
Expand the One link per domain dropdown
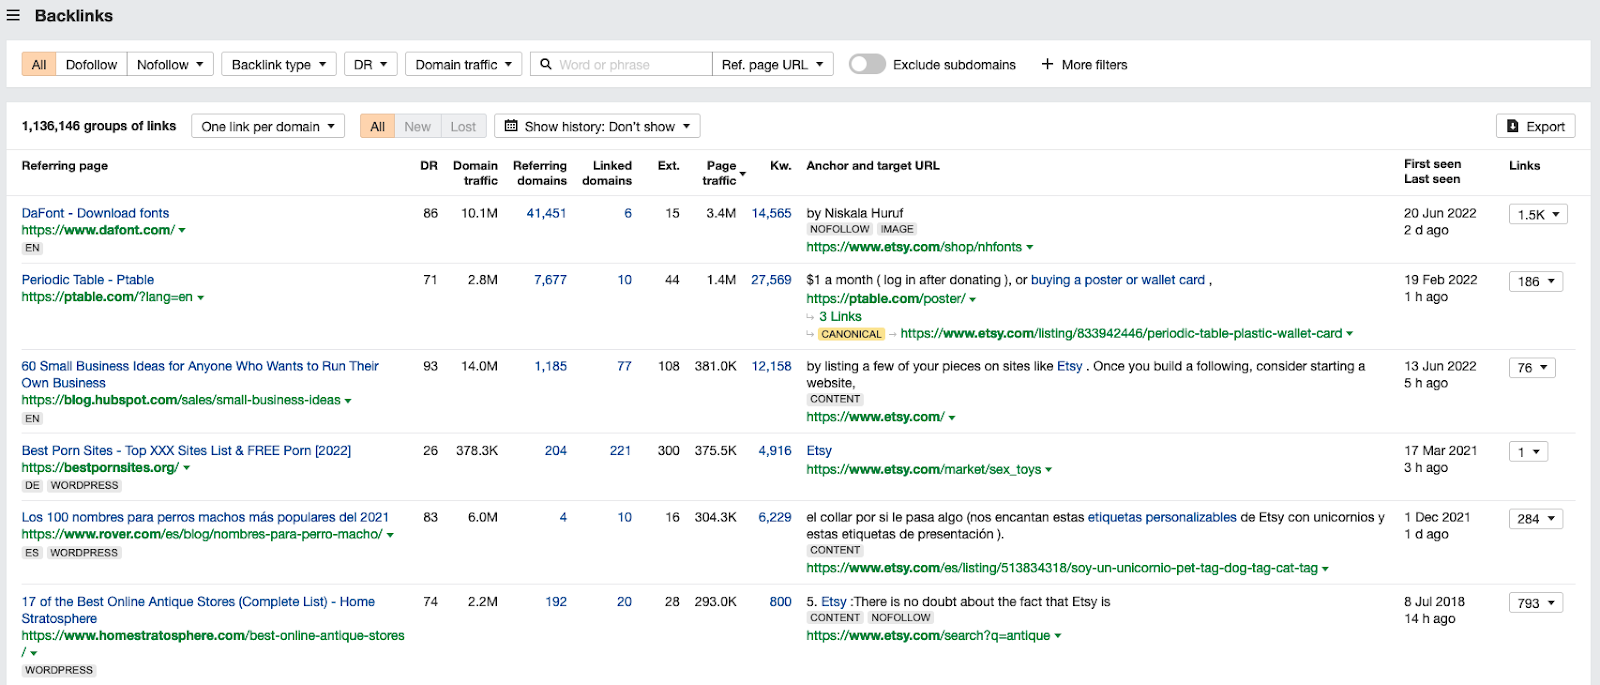tap(267, 126)
